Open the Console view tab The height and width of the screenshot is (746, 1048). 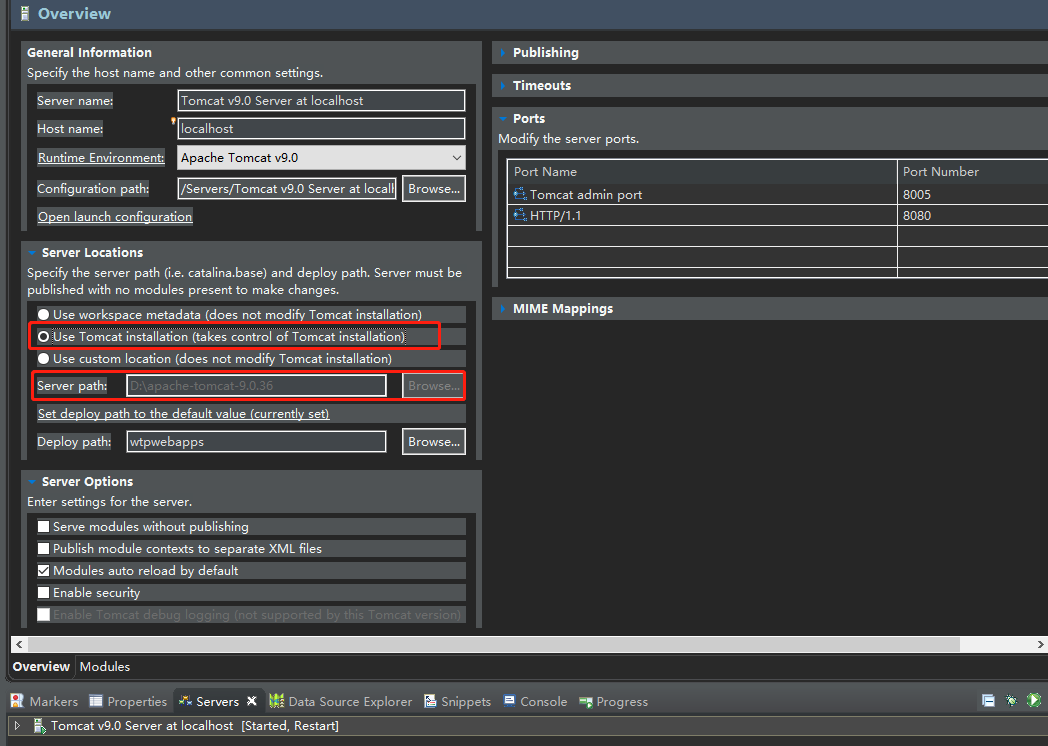(x=535, y=701)
